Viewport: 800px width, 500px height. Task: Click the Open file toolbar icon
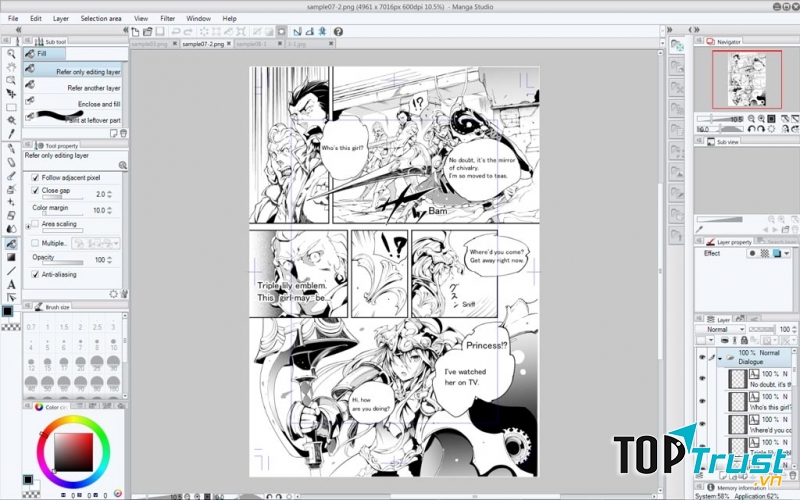click(x=147, y=32)
